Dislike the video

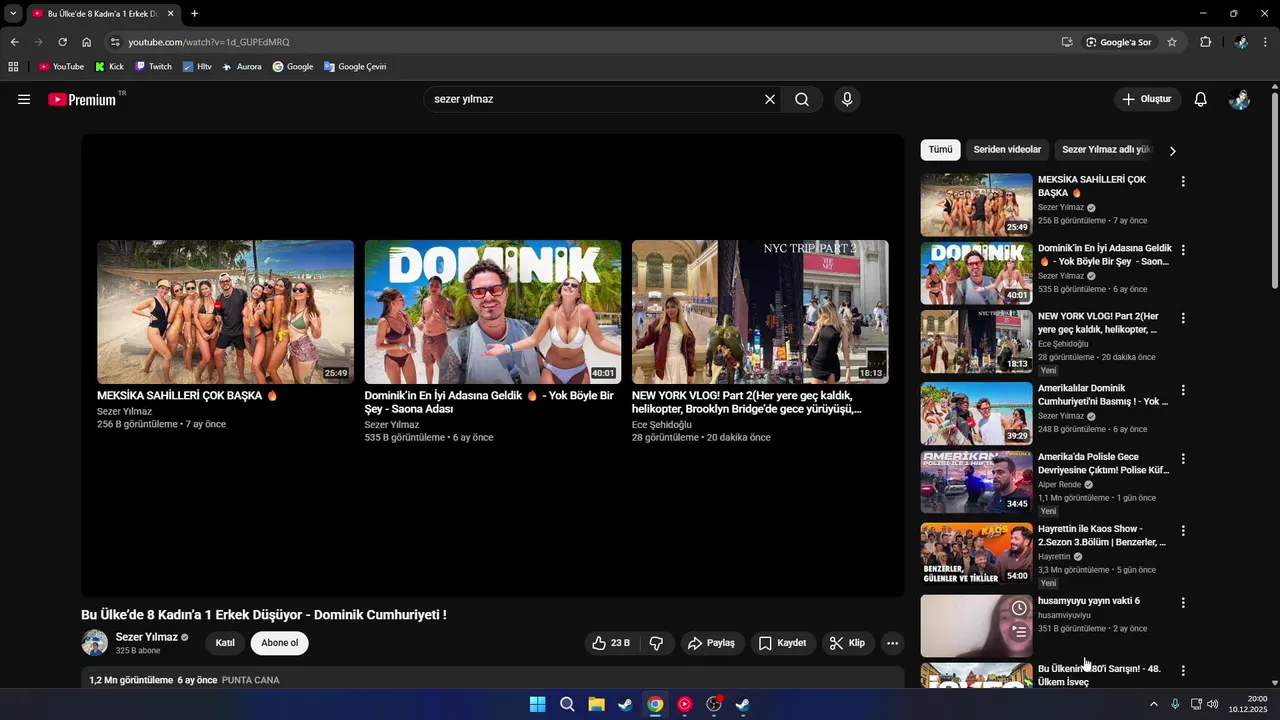click(x=656, y=643)
